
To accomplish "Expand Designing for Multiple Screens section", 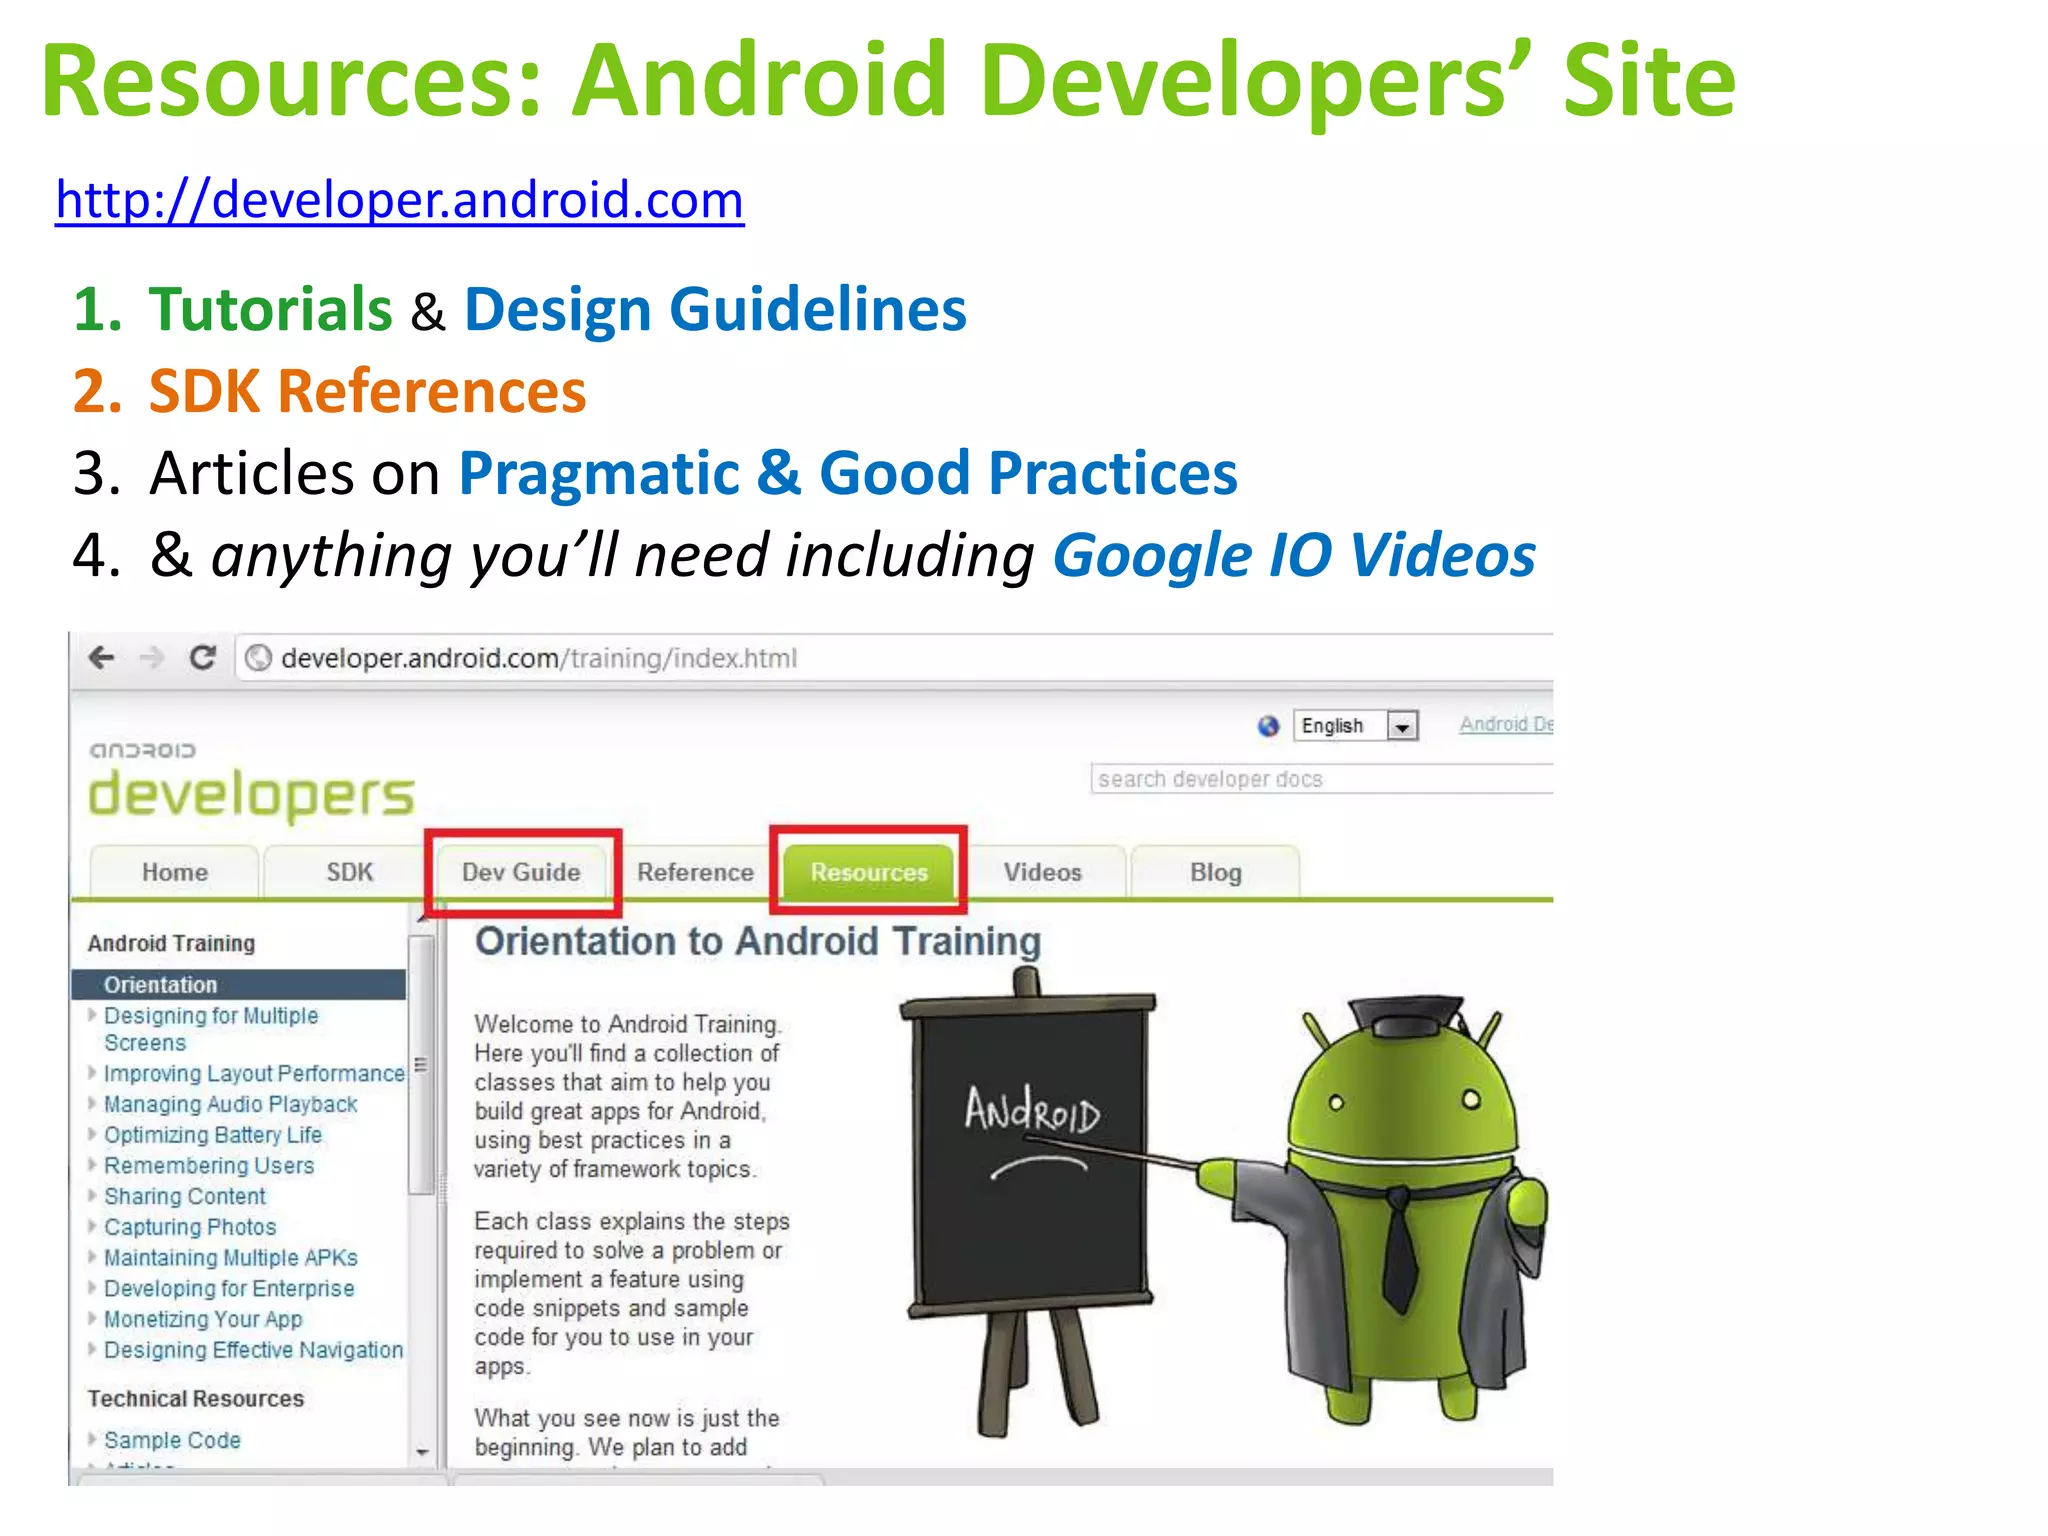I will pyautogui.click(x=93, y=1015).
